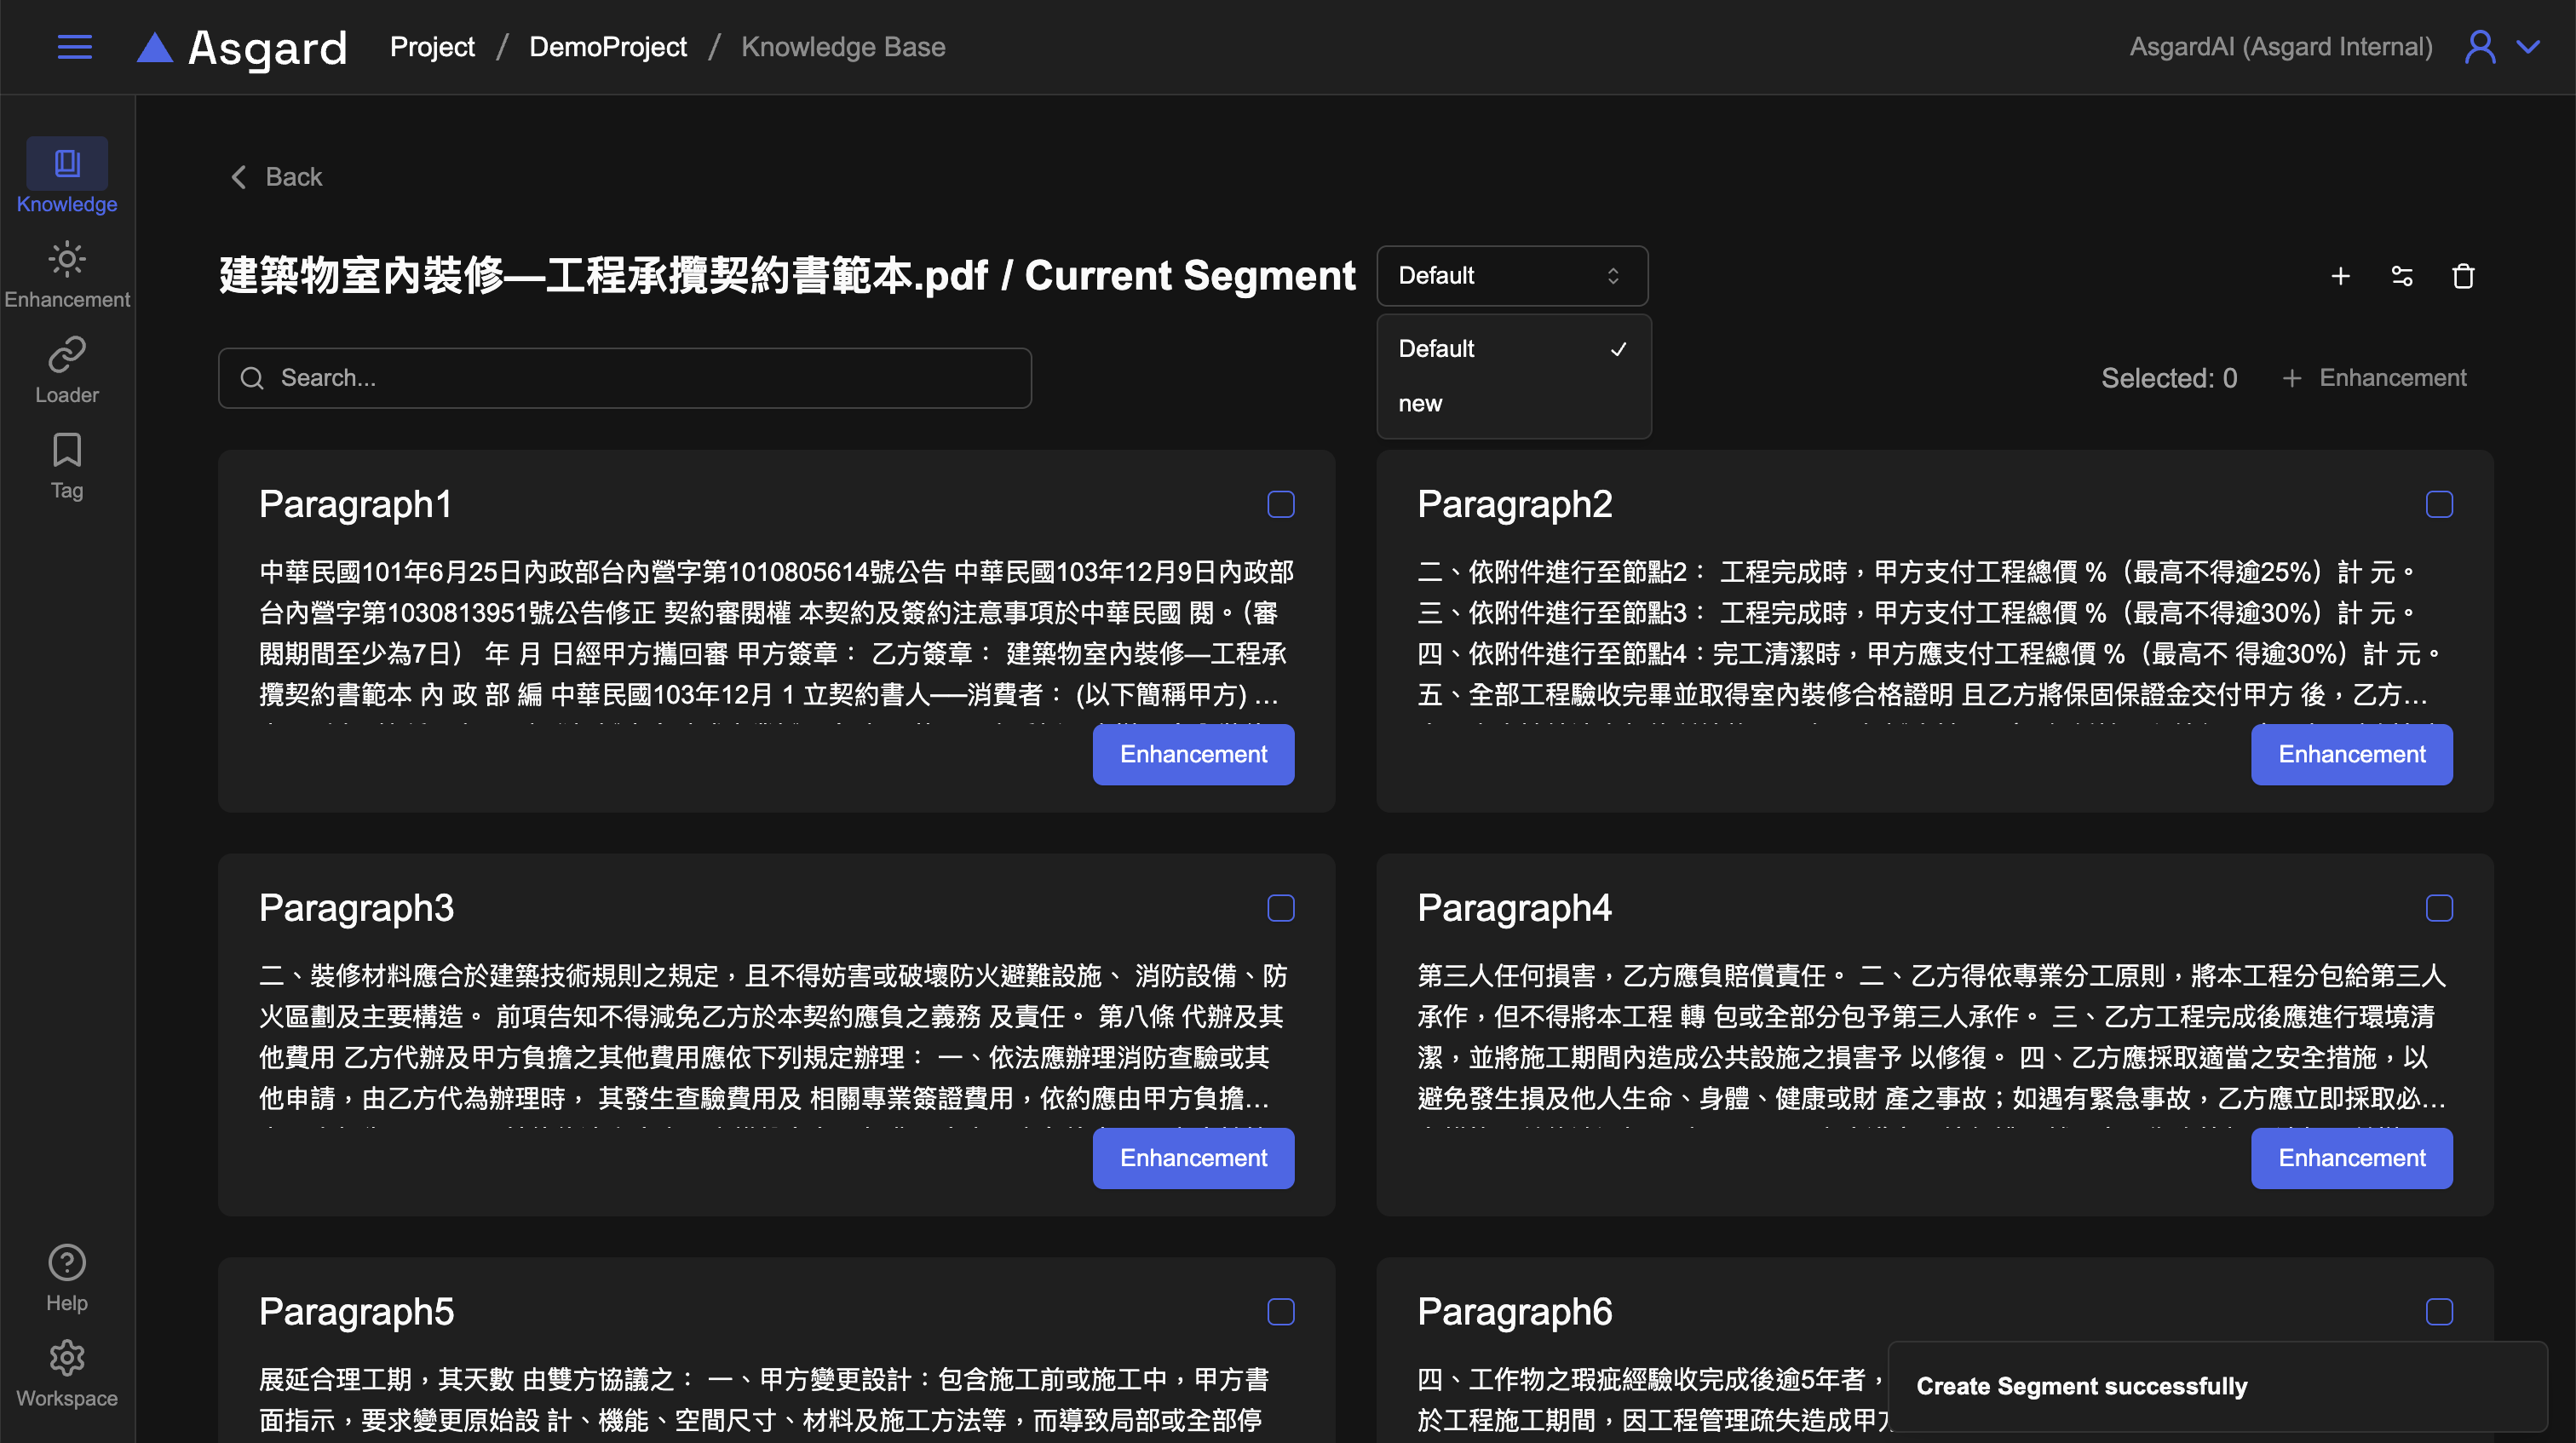Click the Knowledge sidebar icon
Image resolution: width=2576 pixels, height=1443 pixels.
(67, 164)
